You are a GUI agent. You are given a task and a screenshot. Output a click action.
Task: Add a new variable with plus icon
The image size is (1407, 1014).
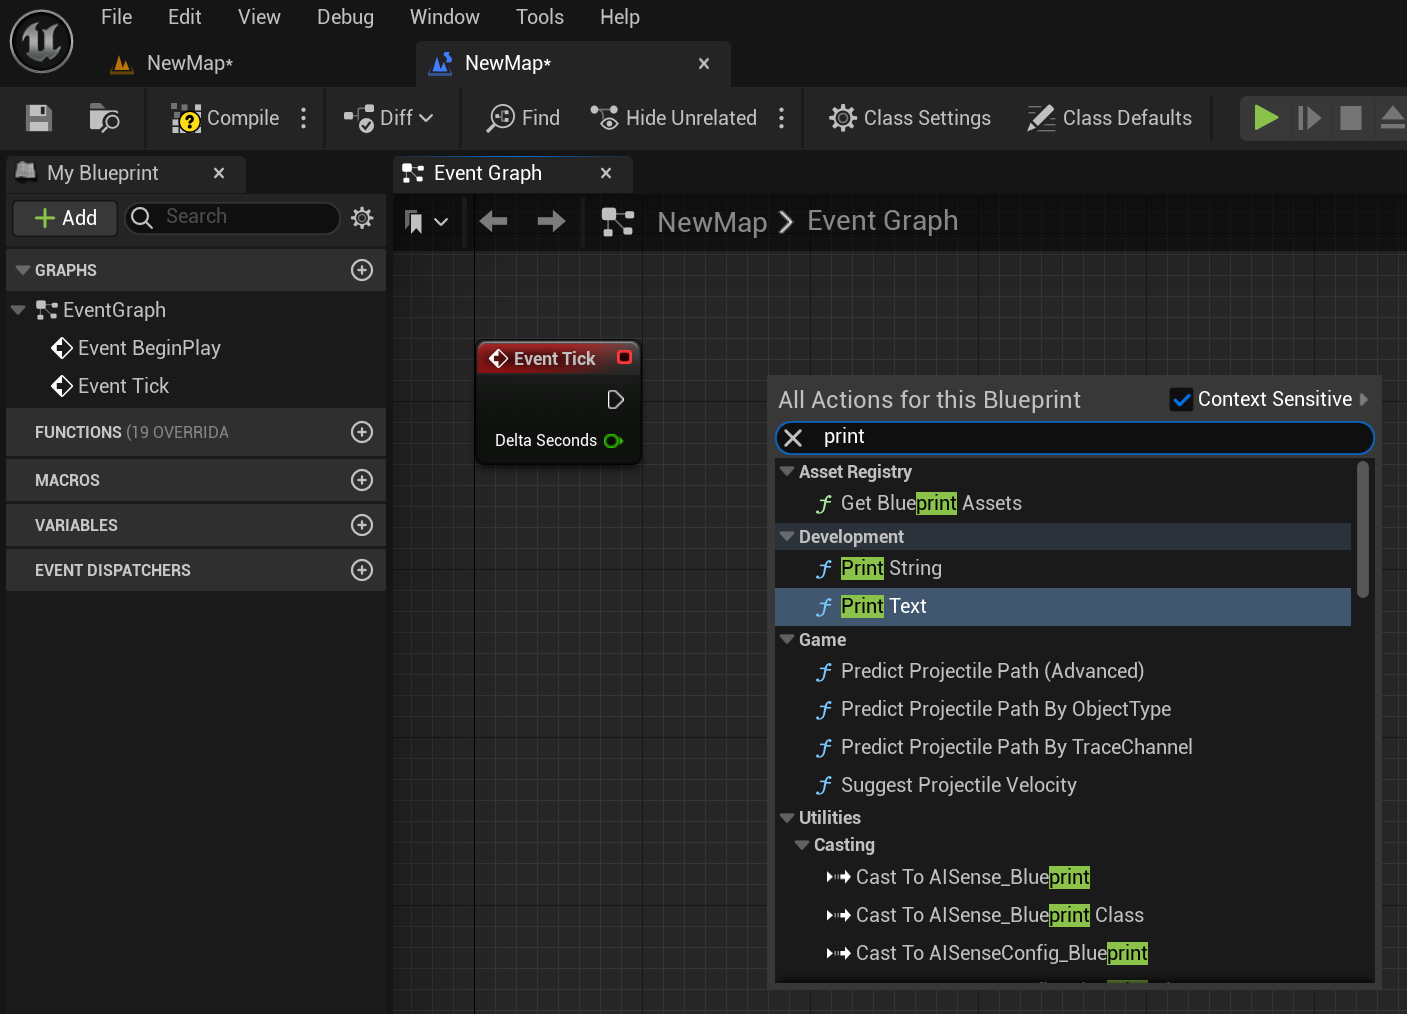click(x=362, y=525)
